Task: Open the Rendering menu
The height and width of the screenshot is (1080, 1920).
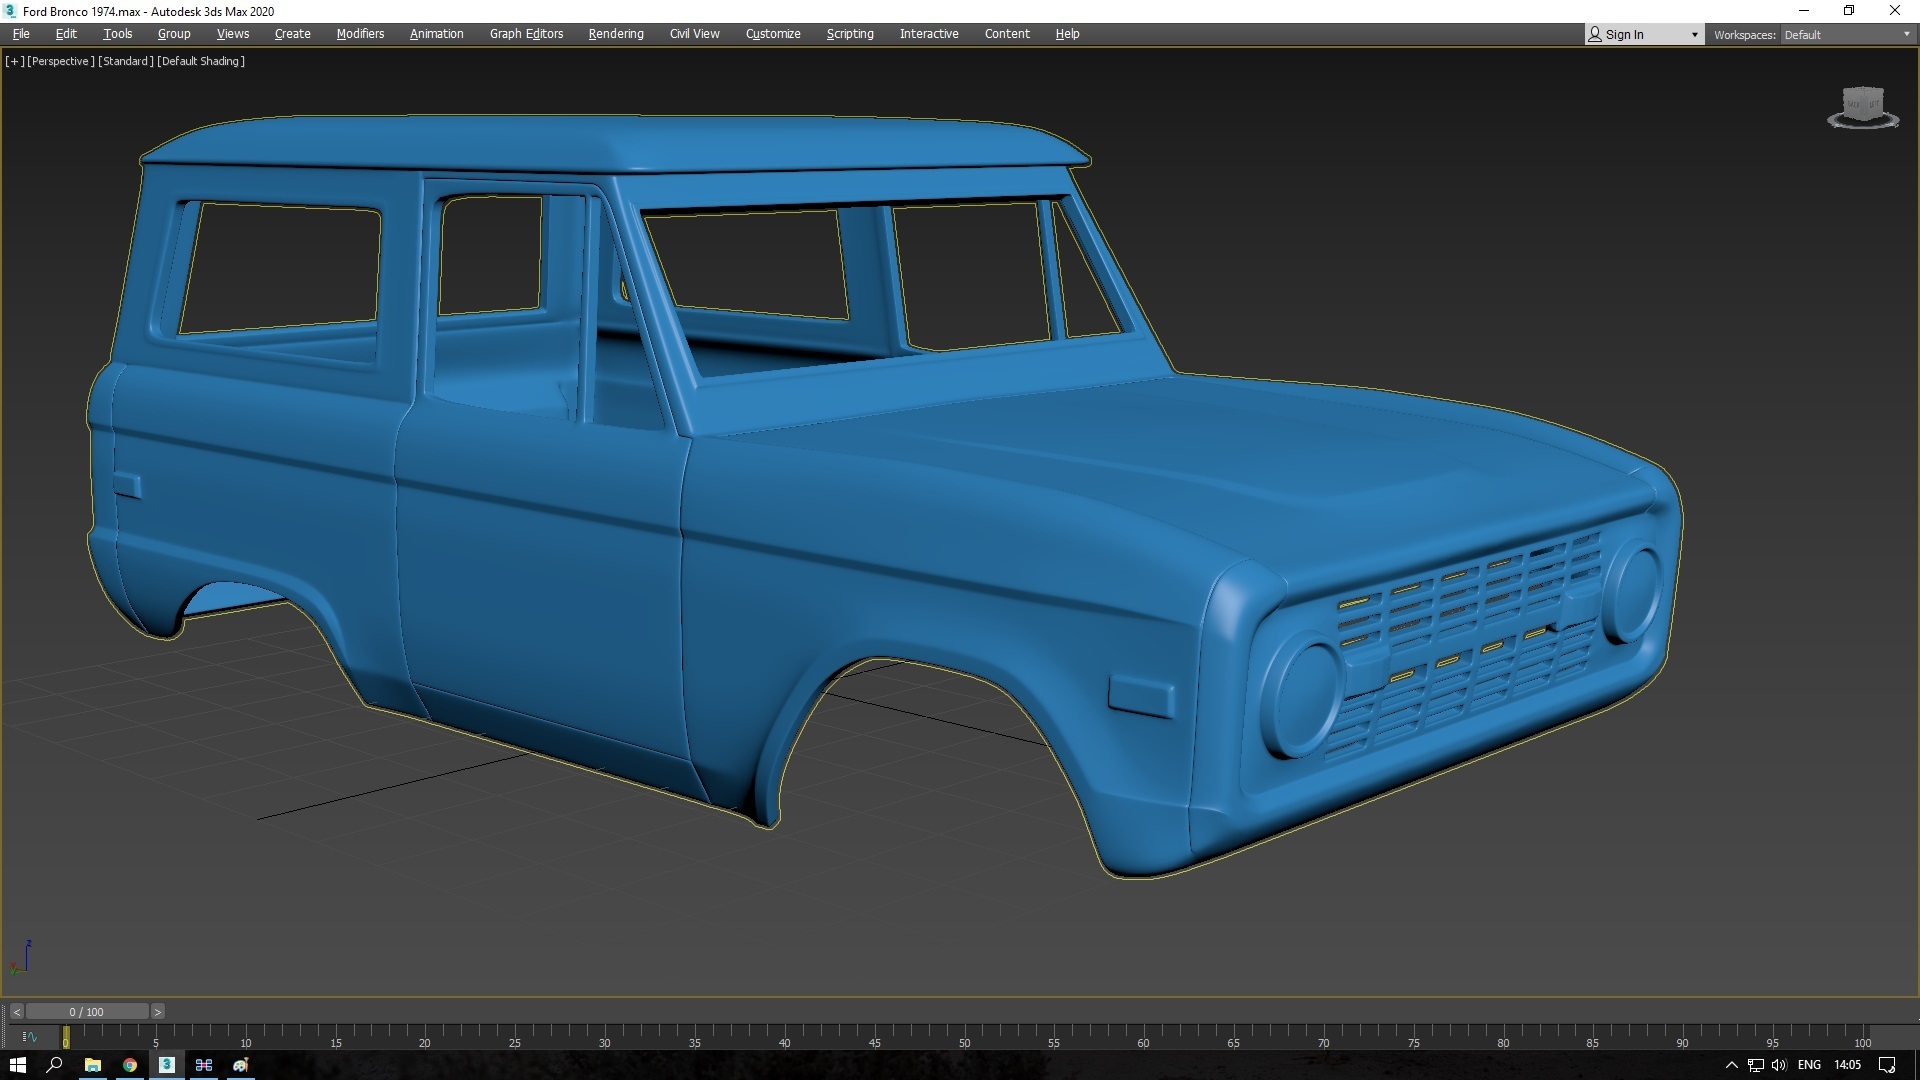Action: click(x=615, y=33)
